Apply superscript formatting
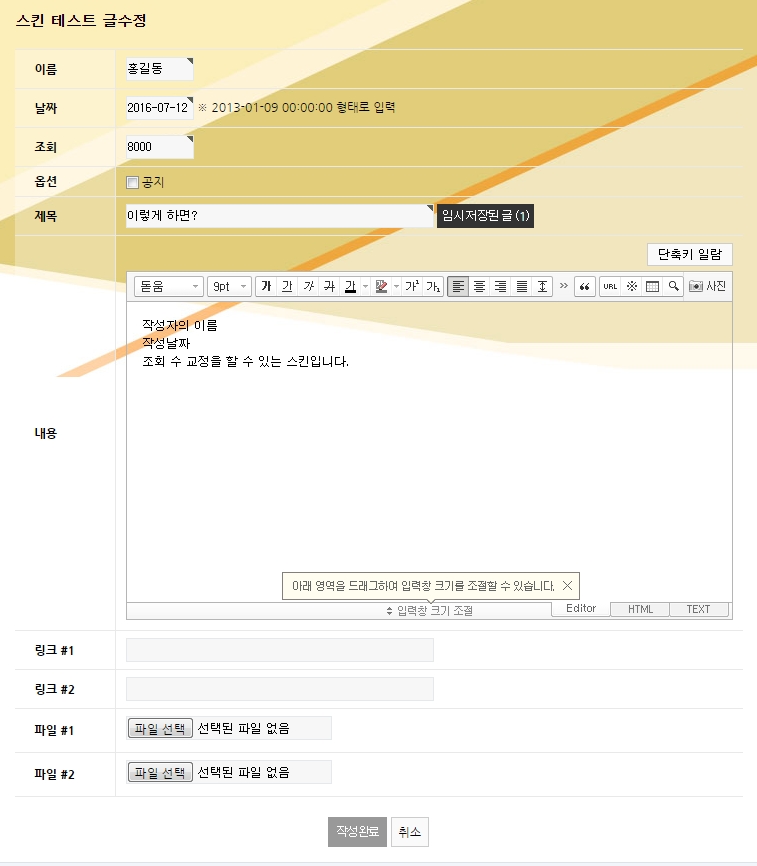Screen dimensions: 757x866 coord(412,286)
